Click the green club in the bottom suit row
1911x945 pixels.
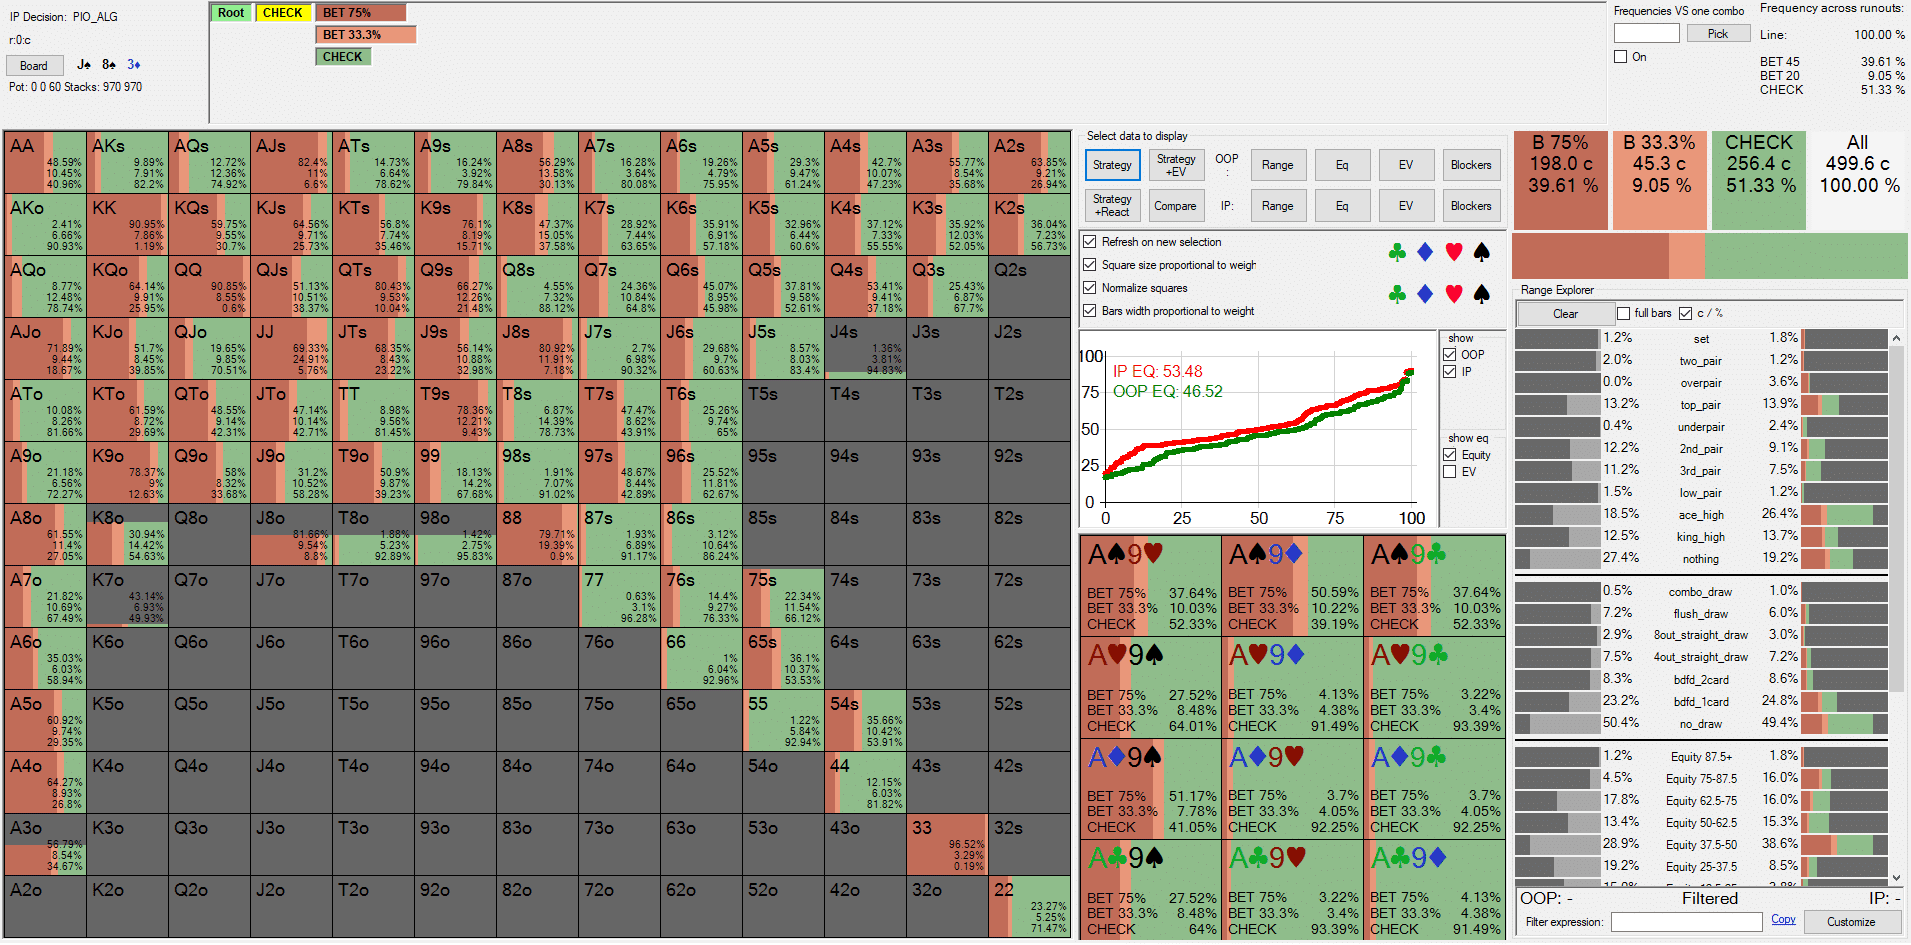[x=1397, y=294]
